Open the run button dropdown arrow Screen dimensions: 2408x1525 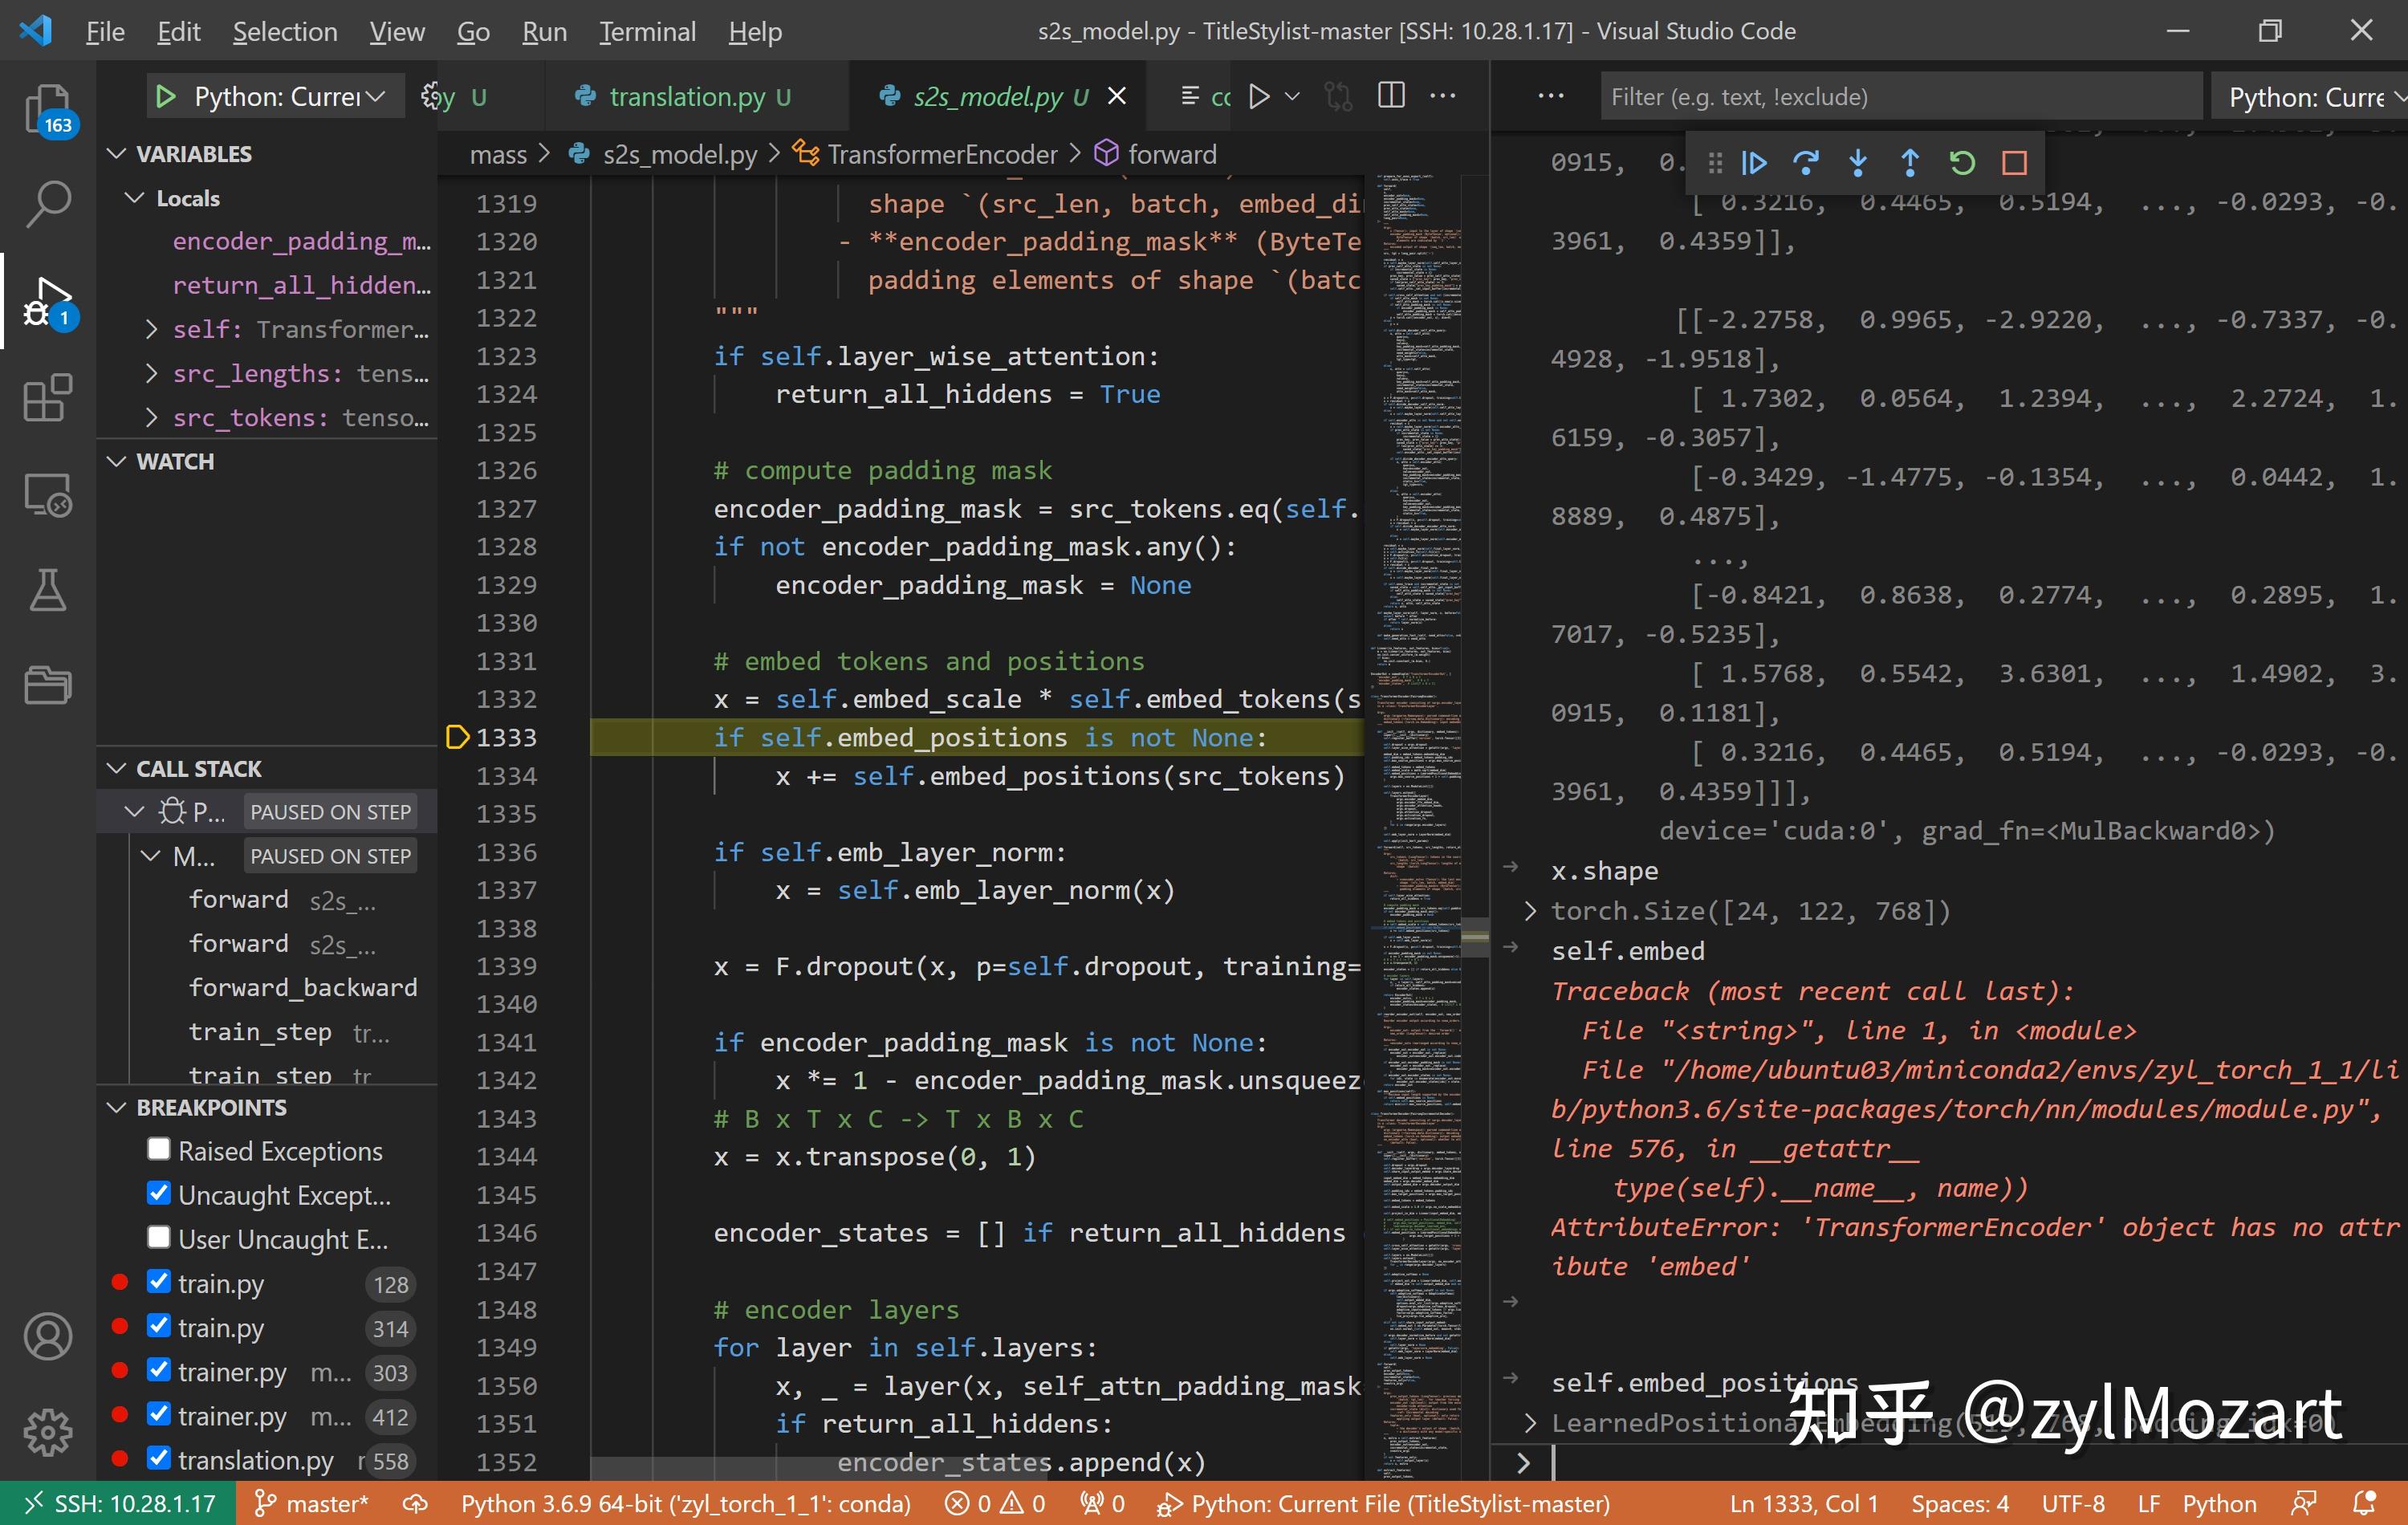coord(1292,96)
